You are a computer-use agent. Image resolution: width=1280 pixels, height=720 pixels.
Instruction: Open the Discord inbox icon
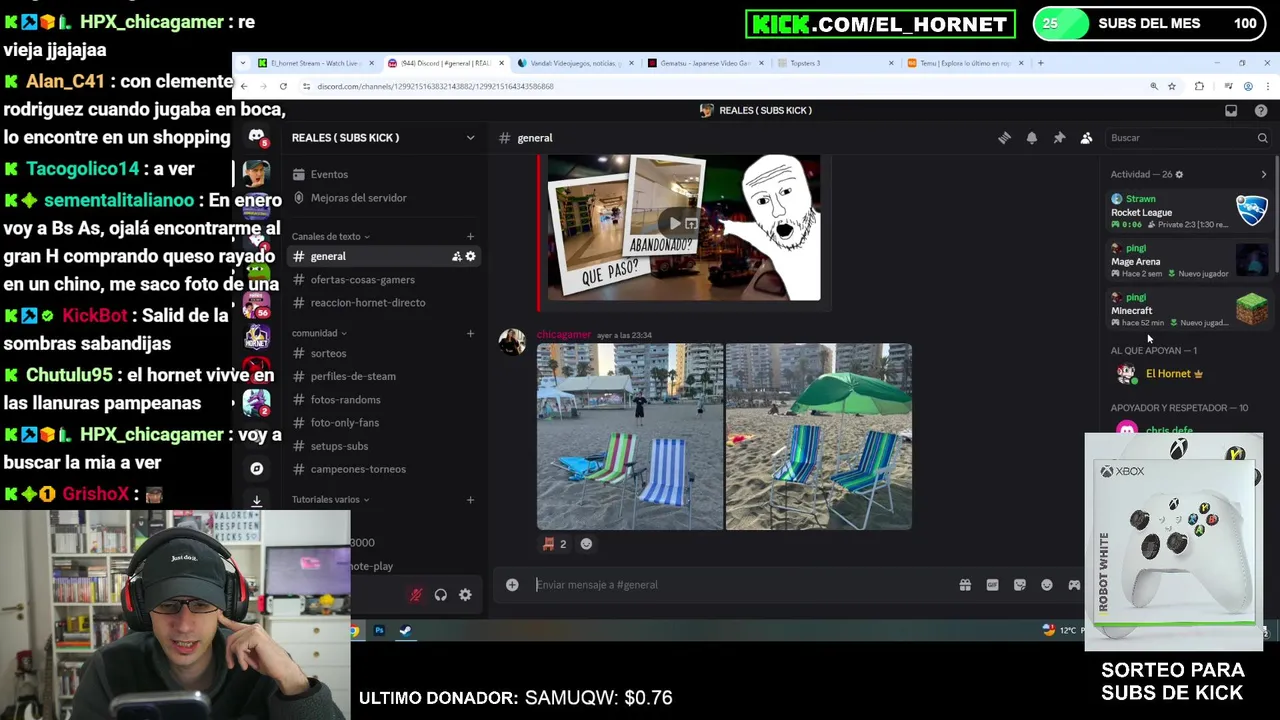pos(1231,110)
